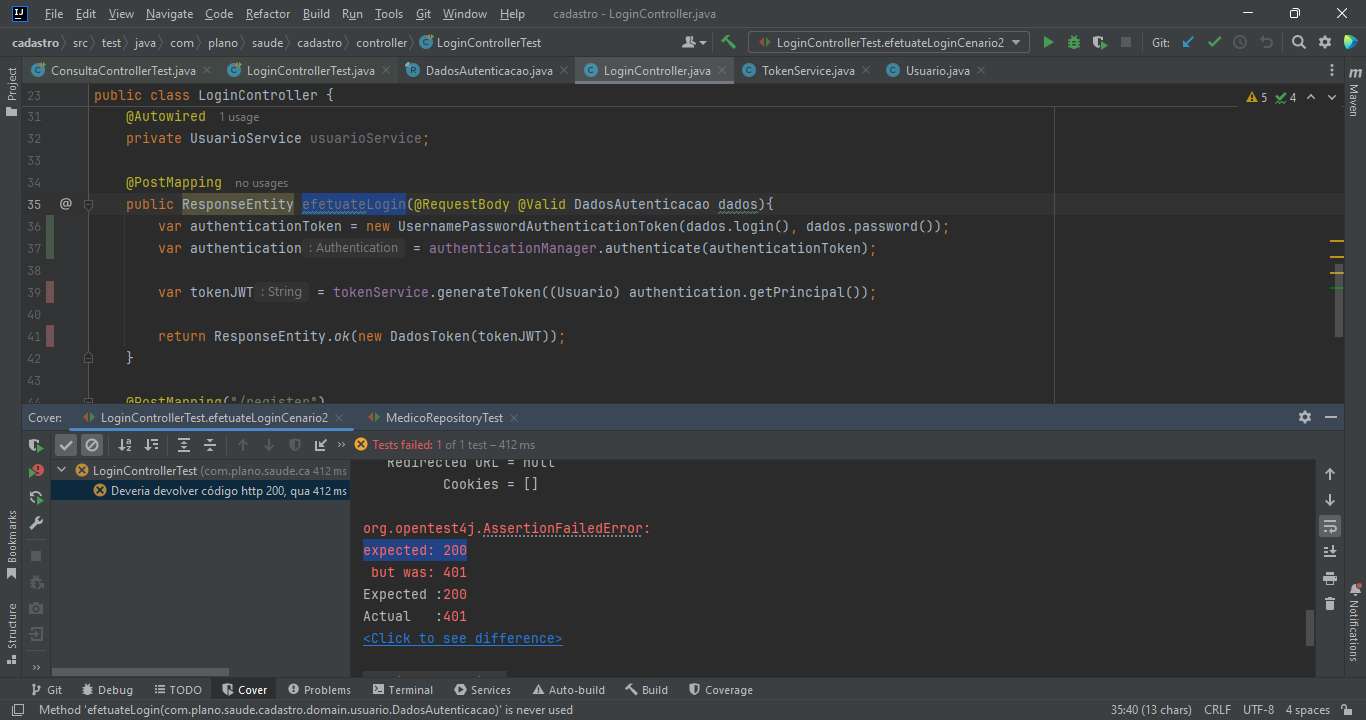Open the colorful JetBrains toolbox icon at top right
The width and height of the screenshot is (1366, 720).
point(1351,43)
